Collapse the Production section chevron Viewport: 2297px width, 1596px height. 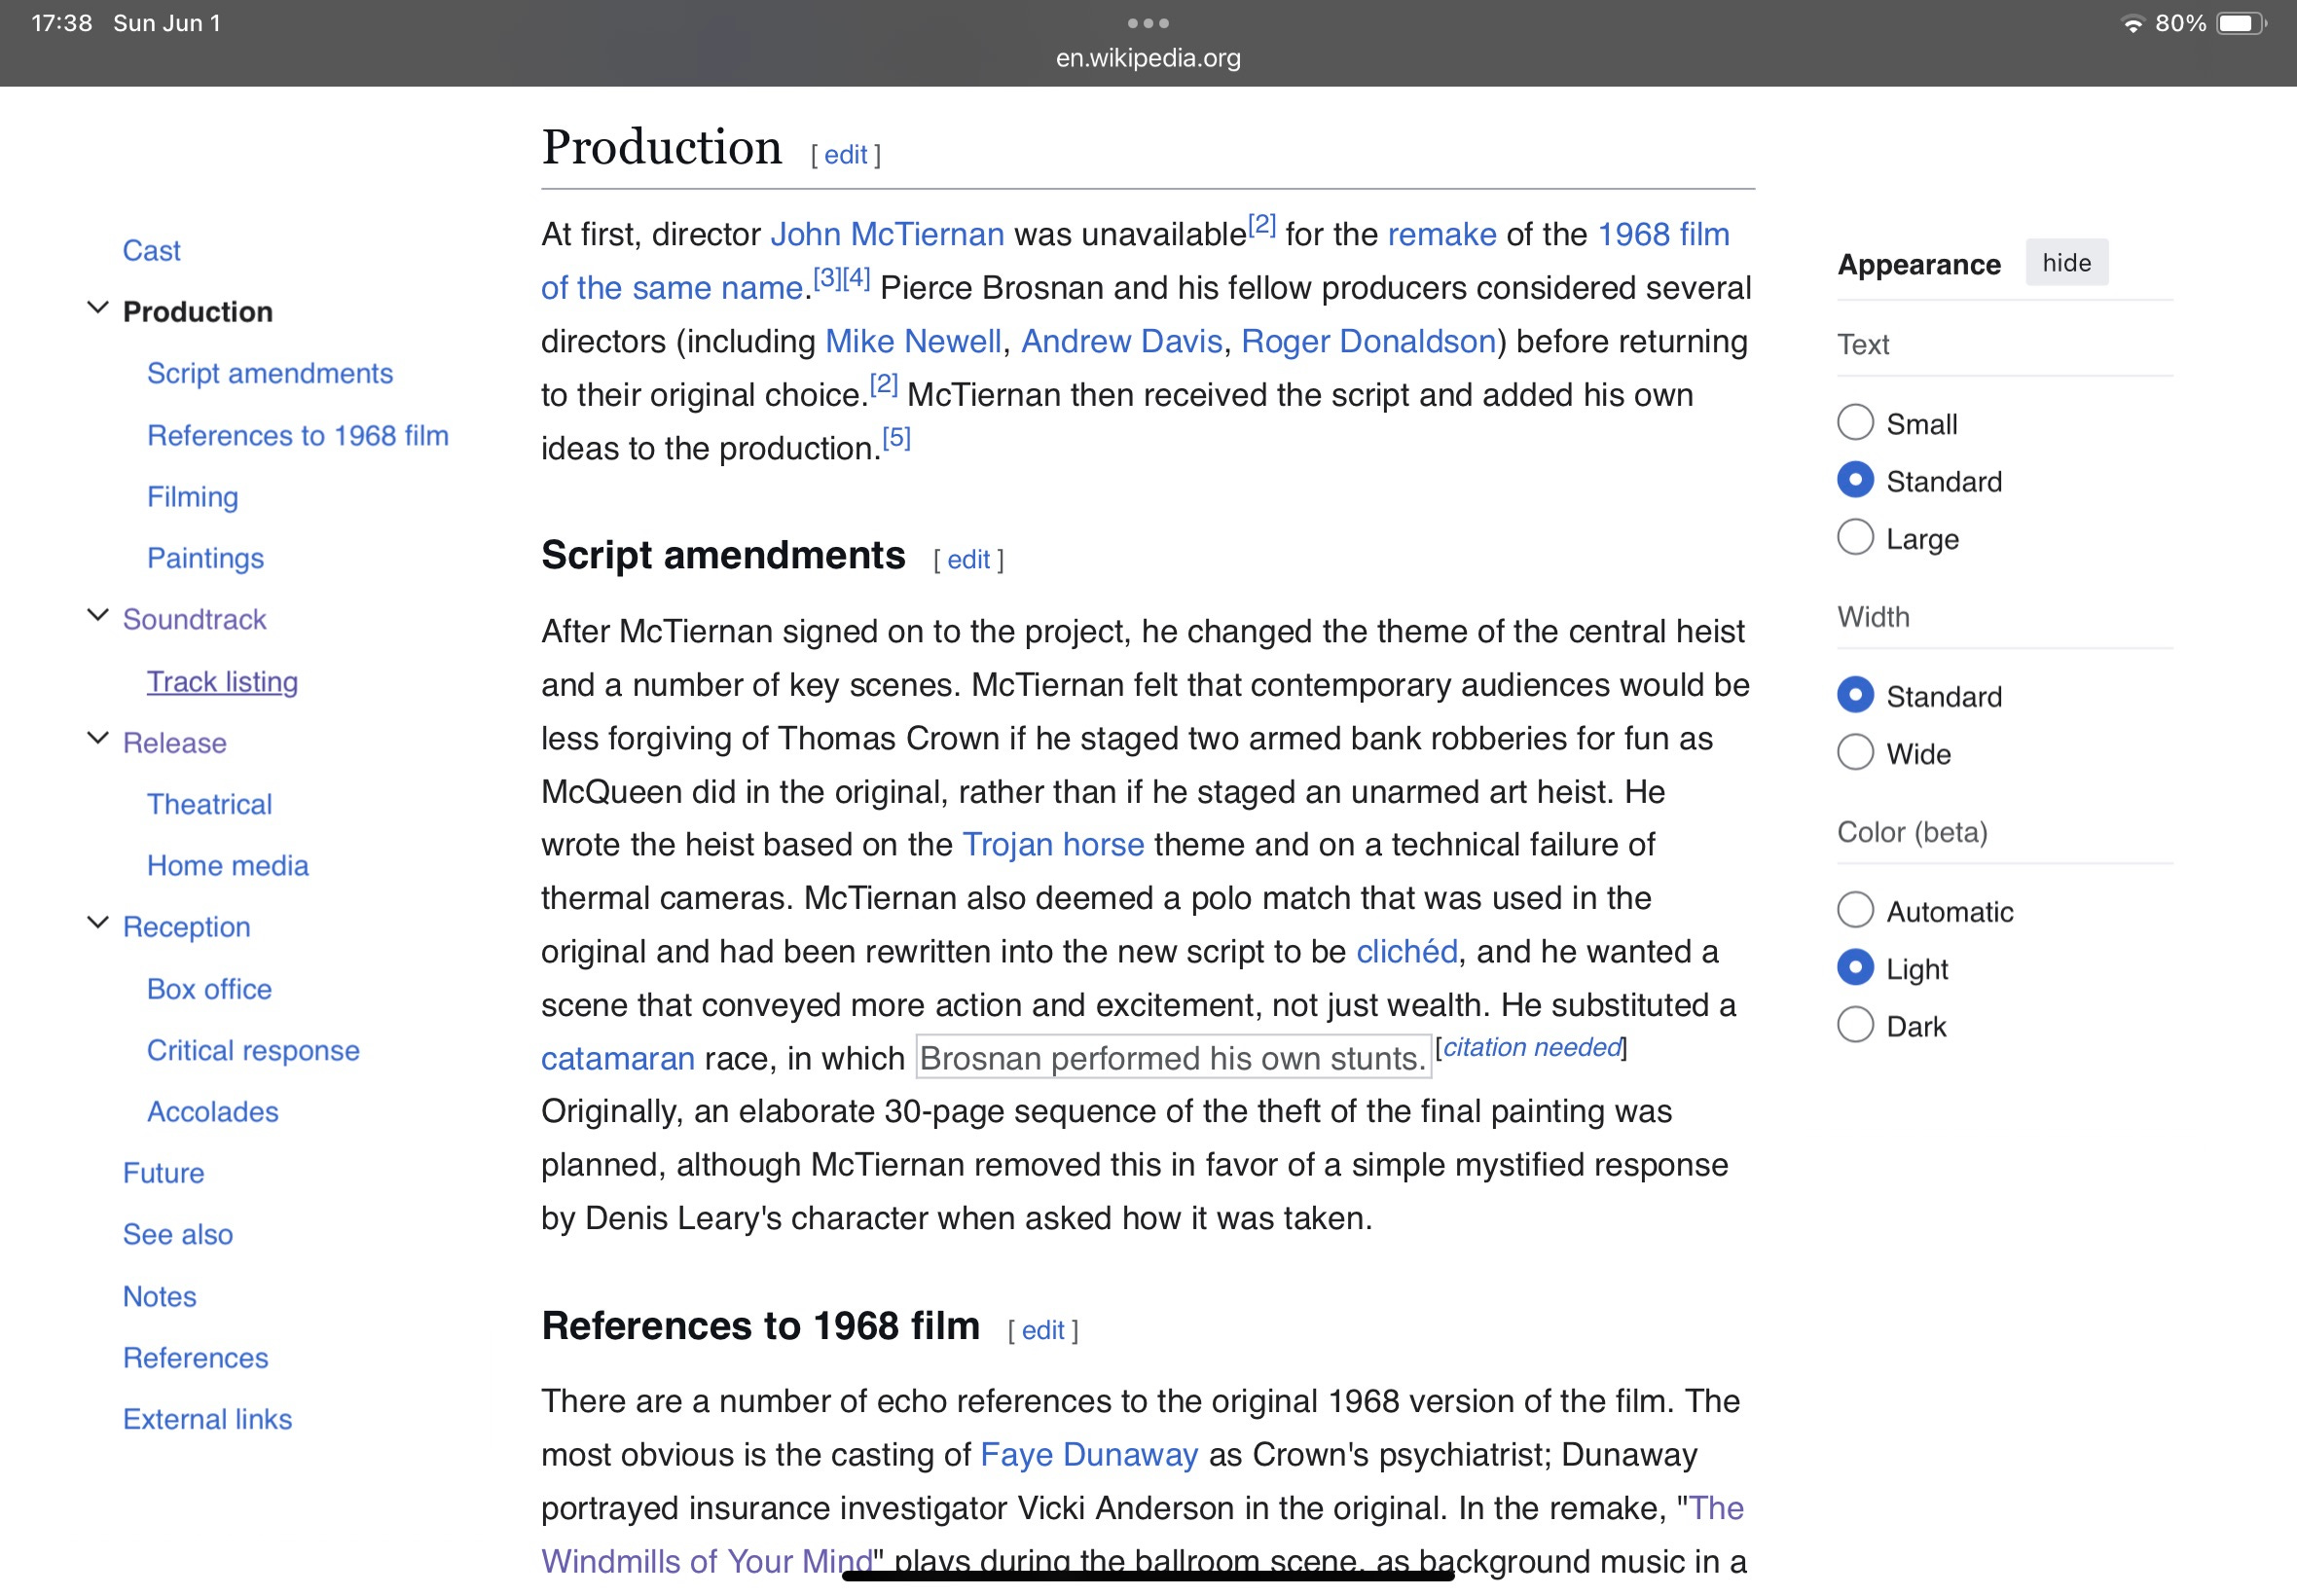tap(98, 308)
